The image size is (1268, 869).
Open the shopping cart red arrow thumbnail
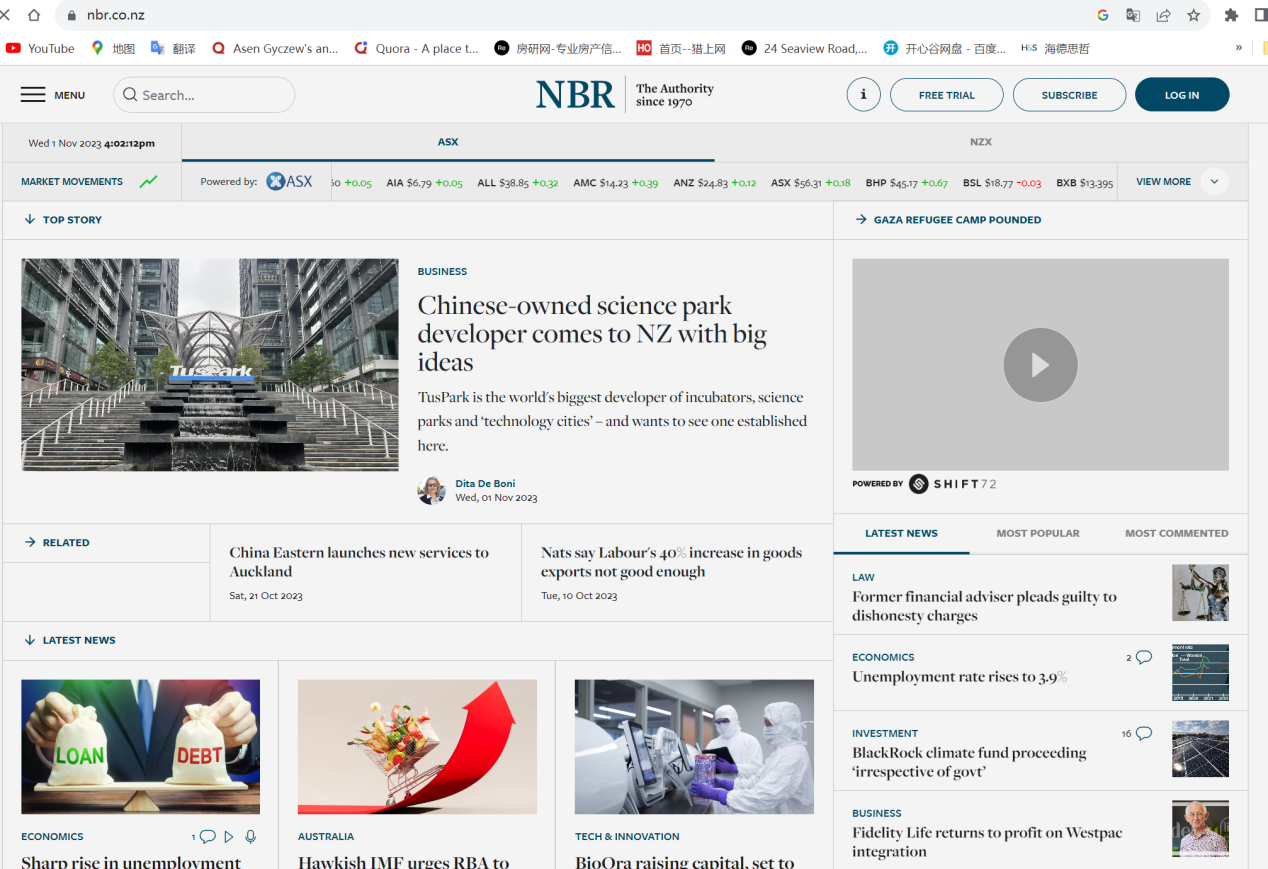417,747
